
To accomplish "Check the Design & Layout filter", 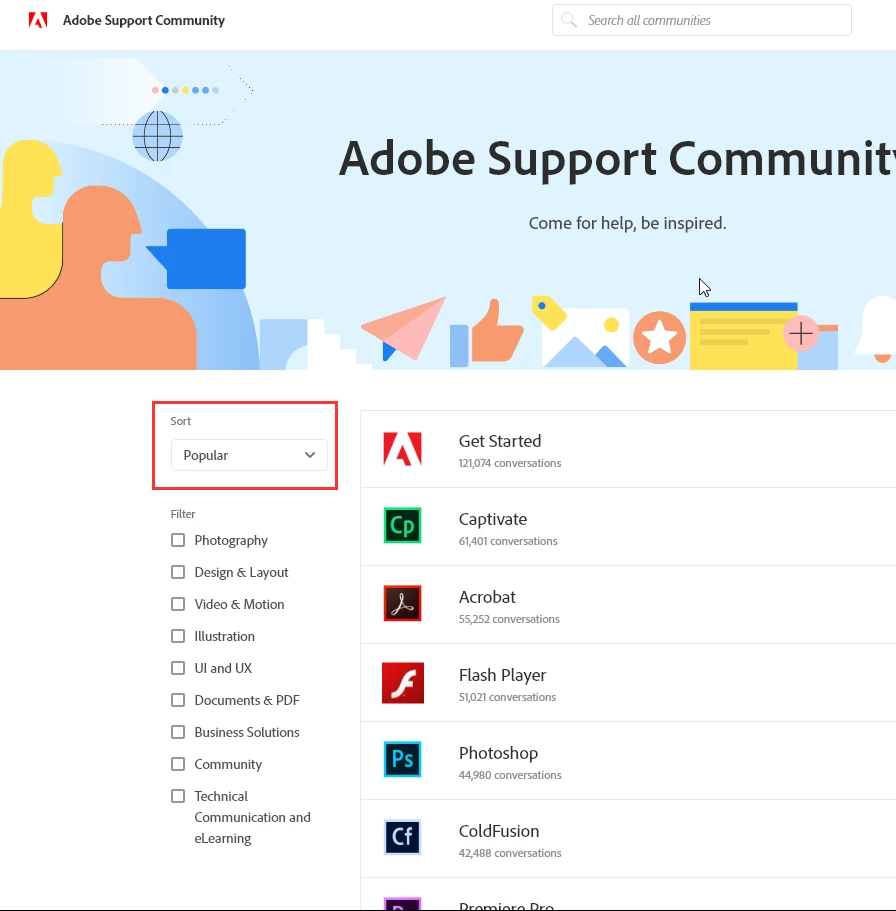I will coord(178,572).
